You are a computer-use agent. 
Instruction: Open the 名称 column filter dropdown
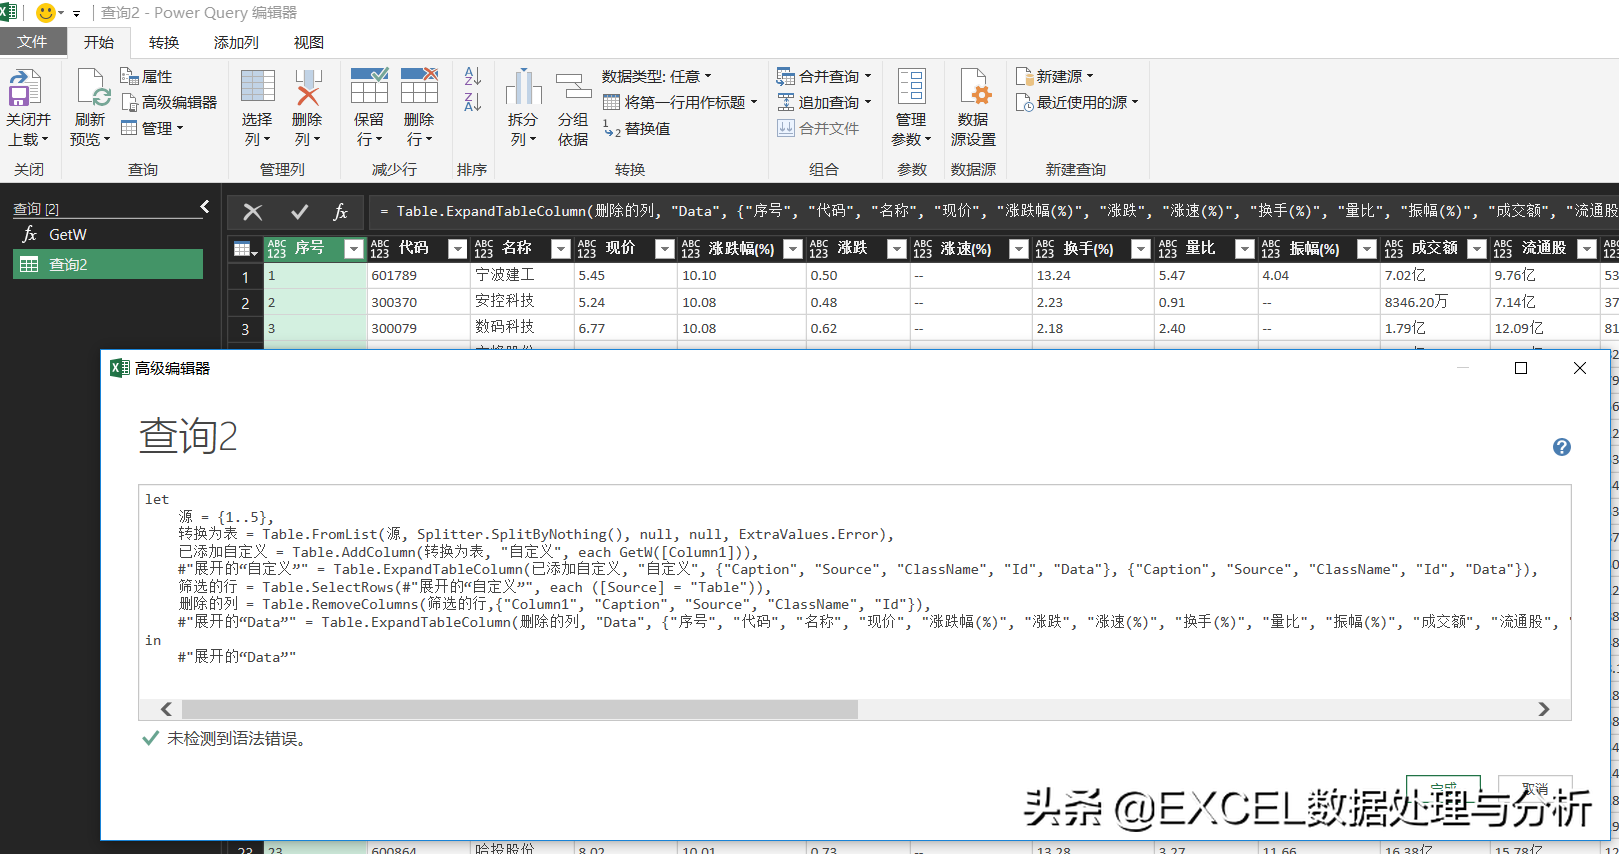click(x=561, y=249)
